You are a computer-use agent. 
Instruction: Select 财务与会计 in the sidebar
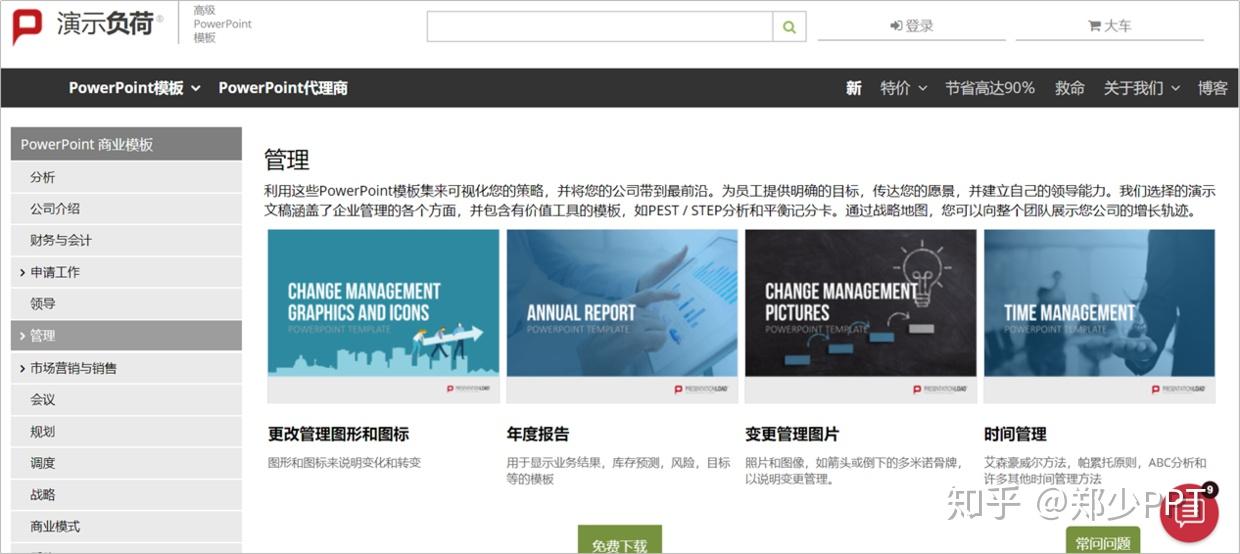126,240
